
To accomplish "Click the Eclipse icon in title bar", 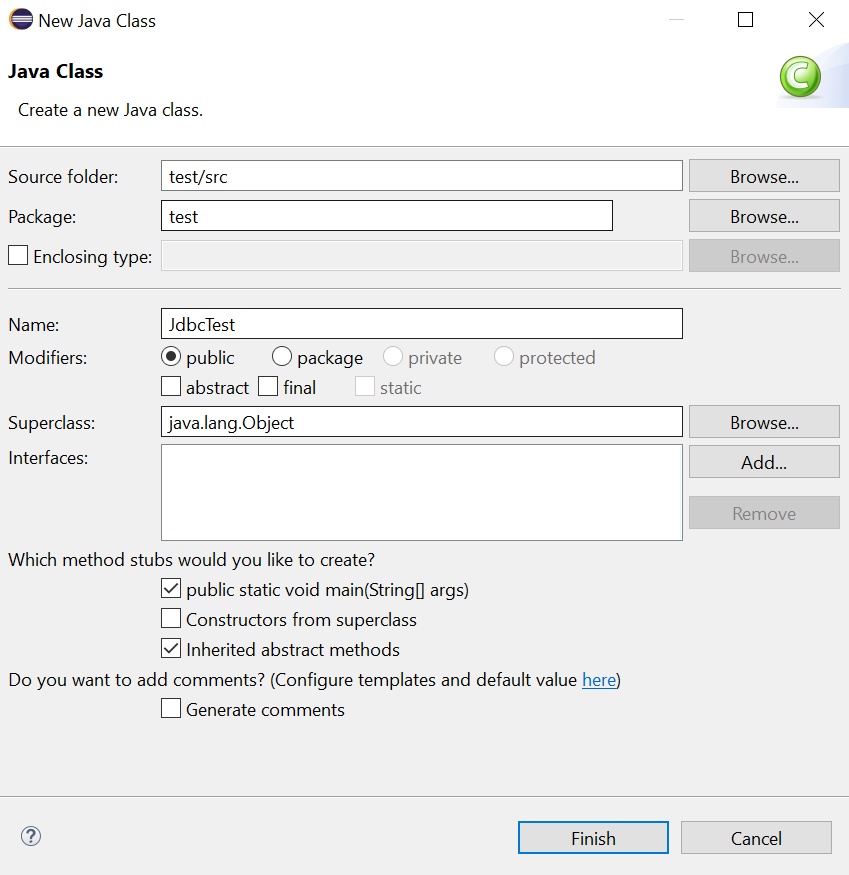I will click(x=20, y=20).
